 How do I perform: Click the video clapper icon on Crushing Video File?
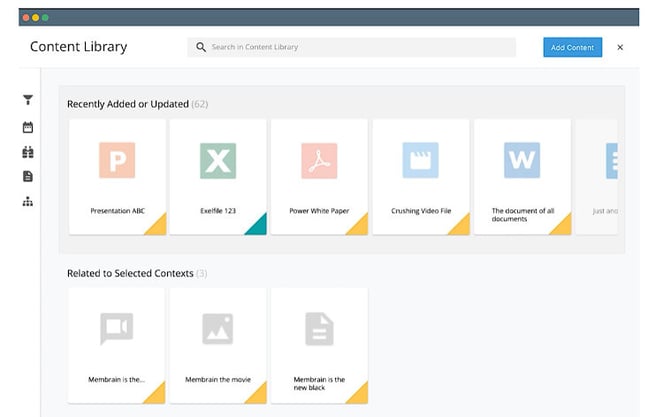(x=420, y=160)
